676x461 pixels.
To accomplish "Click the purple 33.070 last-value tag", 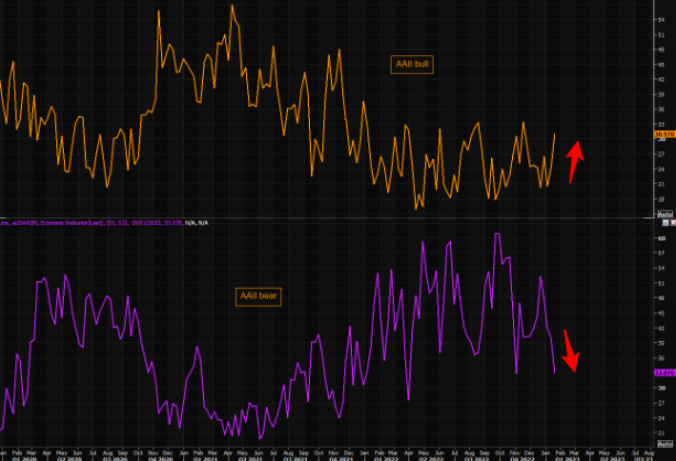I will tap(665, 373).
